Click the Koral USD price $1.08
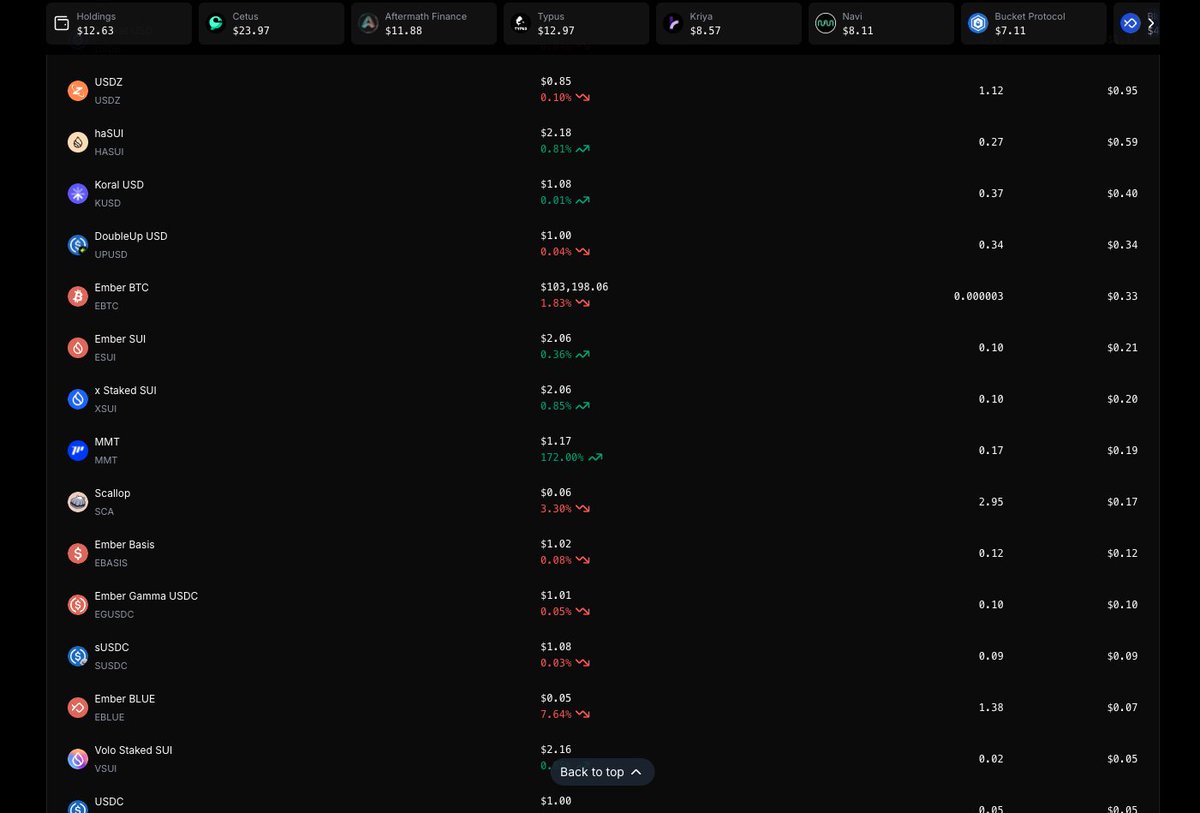This screenshot has width=1200, height=813. pos(556,184)
